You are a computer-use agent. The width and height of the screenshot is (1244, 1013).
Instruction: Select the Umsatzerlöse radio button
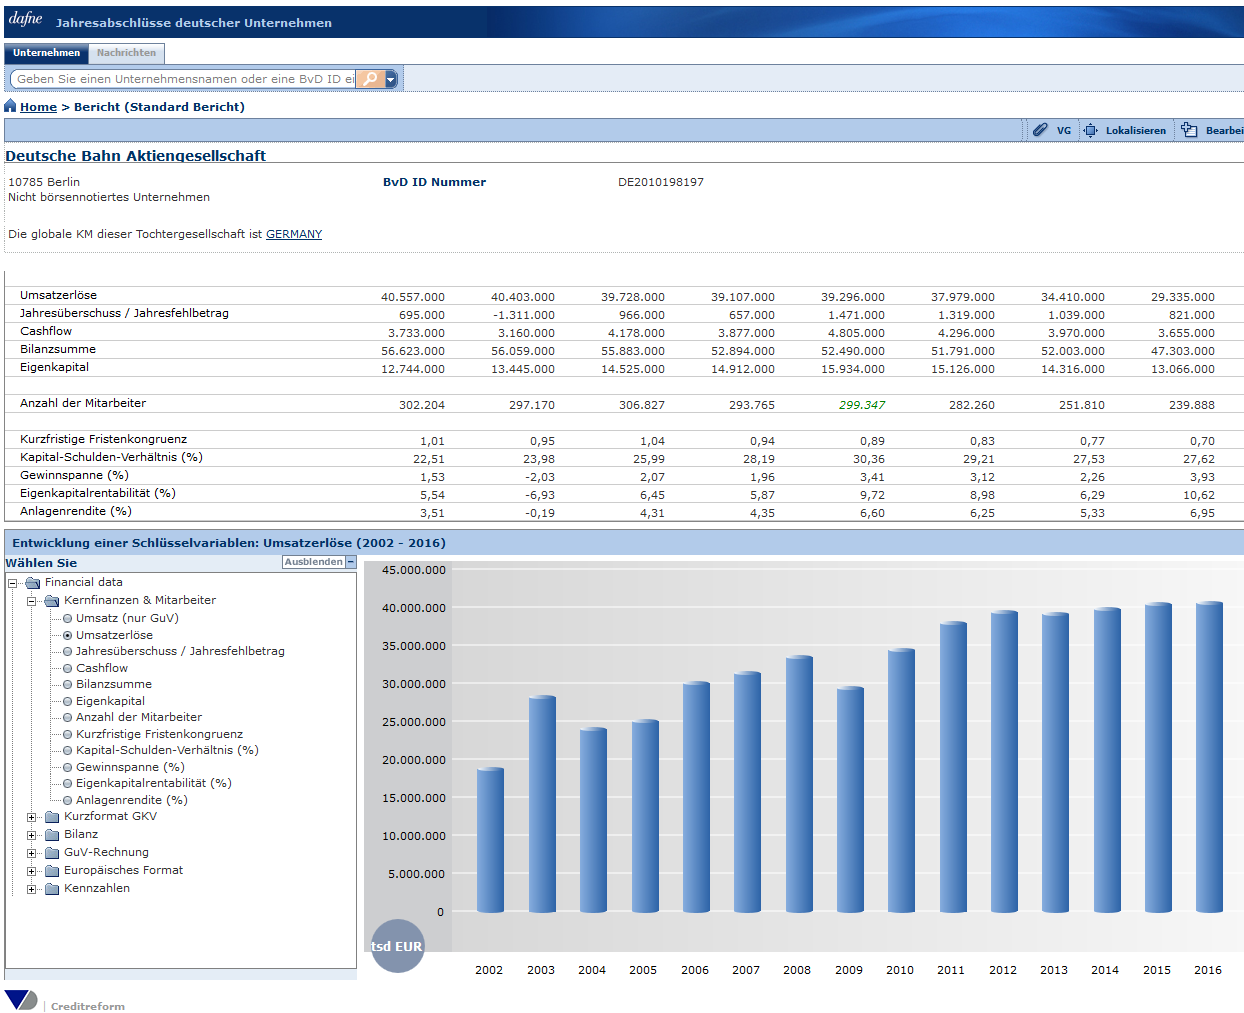pos(68,635)
